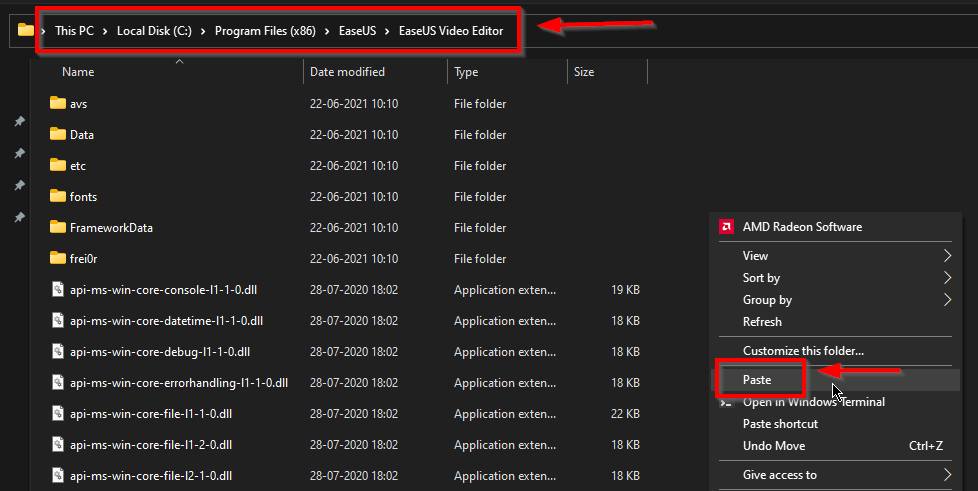Select the etc folder icon
The height and width of the screenshot is (491, 978).
(58, 165)
